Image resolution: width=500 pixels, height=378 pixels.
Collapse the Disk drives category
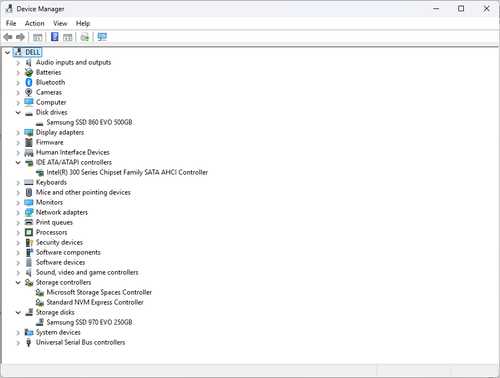(18, 113)
